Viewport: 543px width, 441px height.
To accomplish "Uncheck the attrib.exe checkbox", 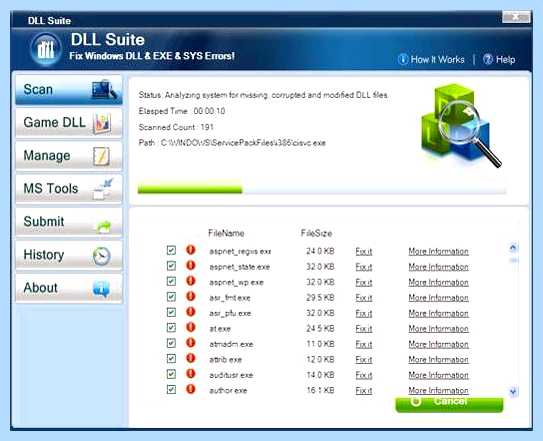I will 171,358.
